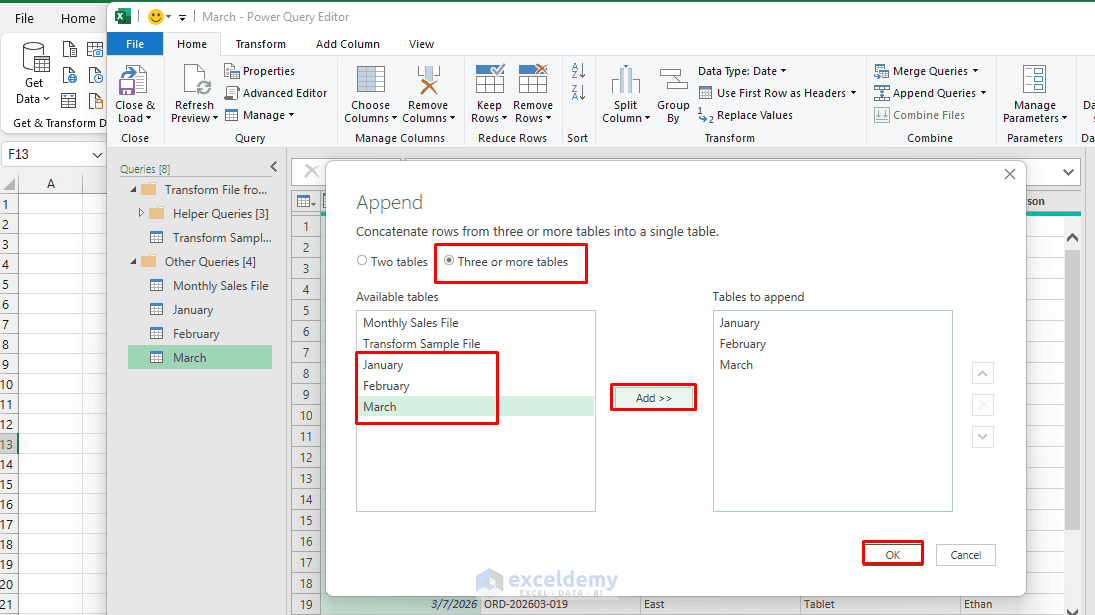Collapse the Queries pane chevron
The height and width of the screenshot is (615, 1095).
pos(274,167)
